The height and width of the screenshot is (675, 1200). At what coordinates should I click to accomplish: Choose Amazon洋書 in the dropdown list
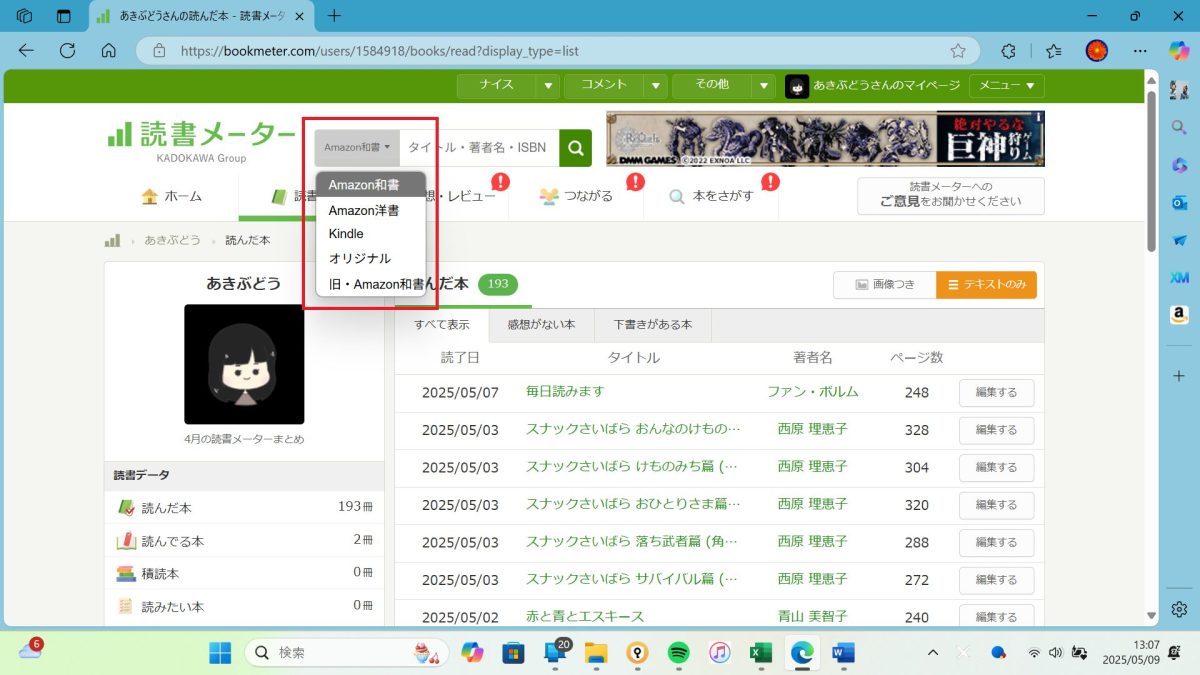(364, 210)
